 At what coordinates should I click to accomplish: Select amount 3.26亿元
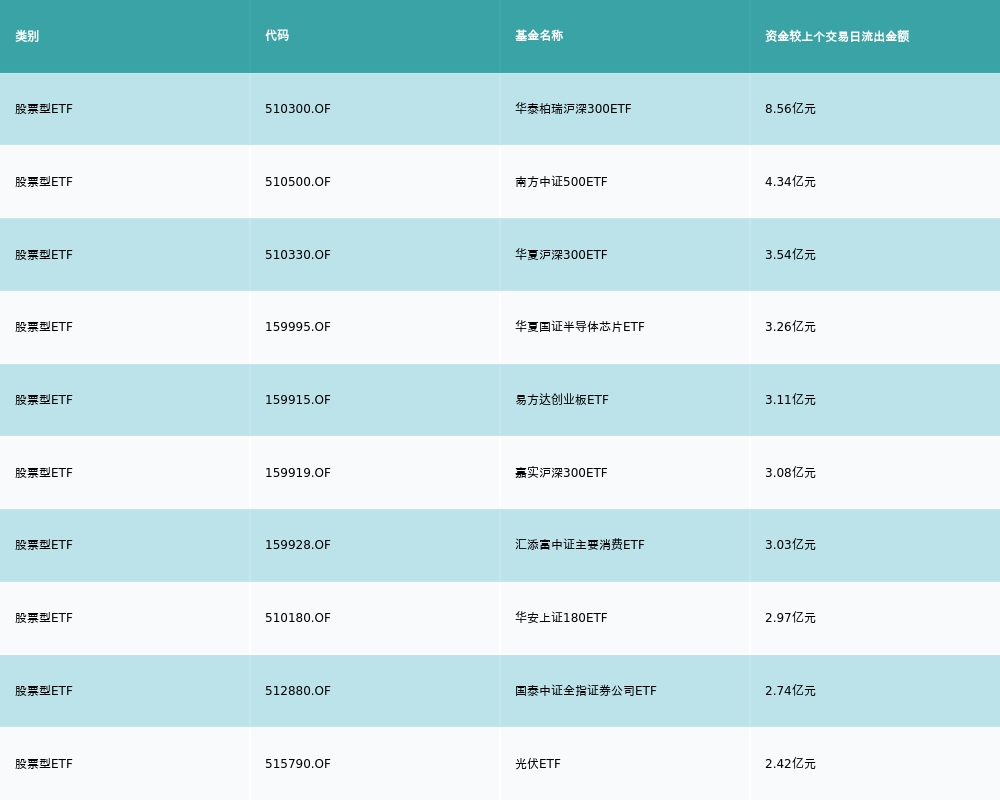click(790, 327)
